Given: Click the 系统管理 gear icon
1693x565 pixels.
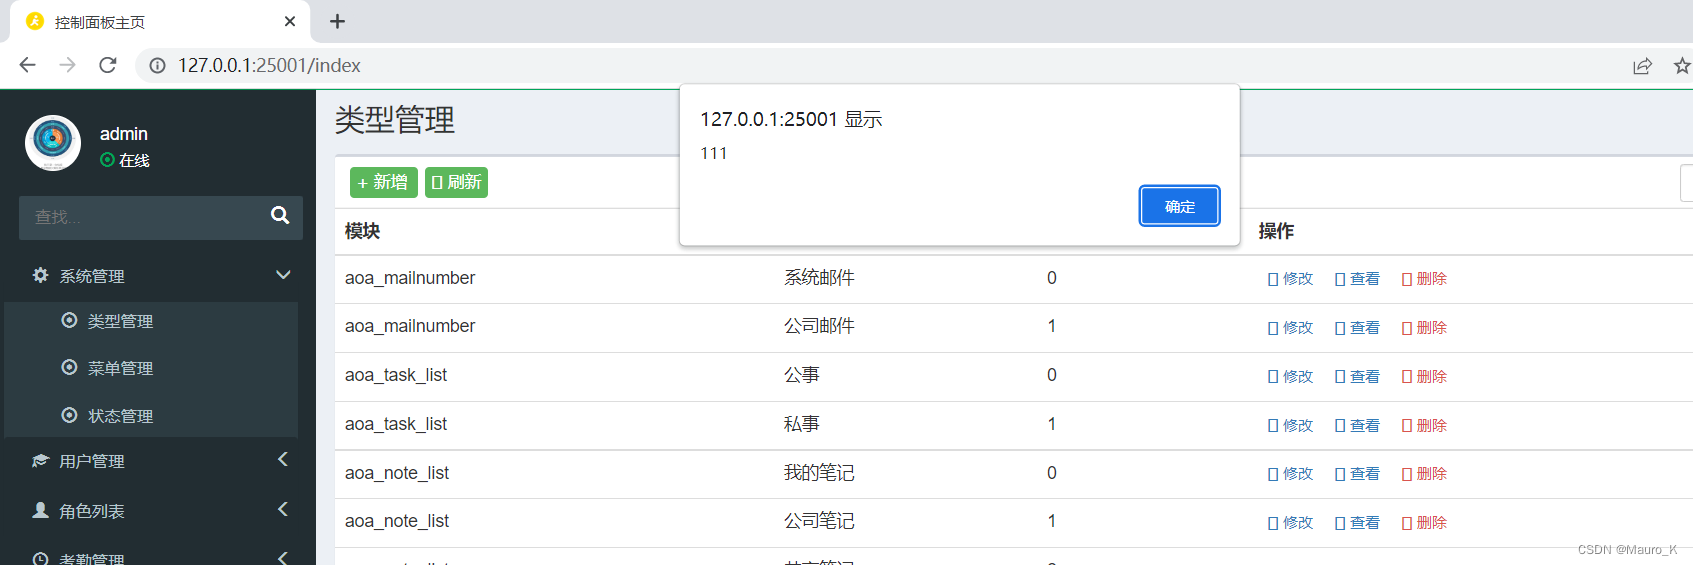Looking at the screenshot, I should 40,275.
